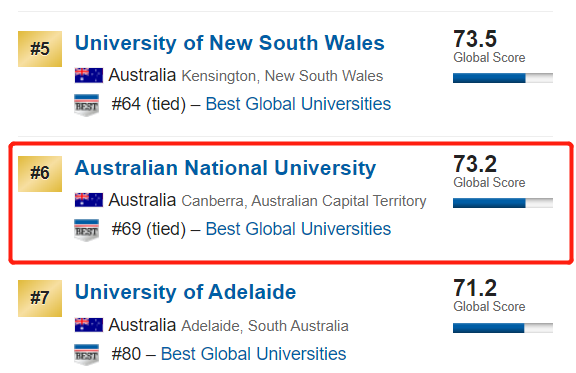Click Australian flag beside Adelaide location
Viewport: 576px width, 373px height.
[89, 325]
